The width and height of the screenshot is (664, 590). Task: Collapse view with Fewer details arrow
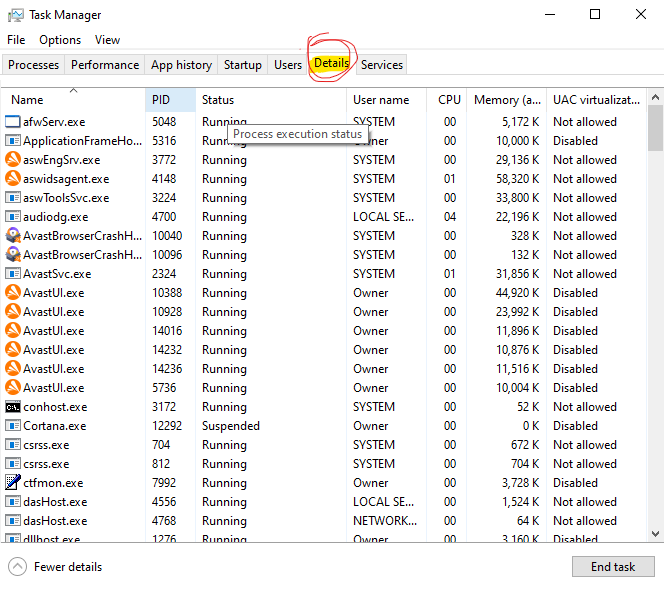pyautogui.click(x=17, y=567)
